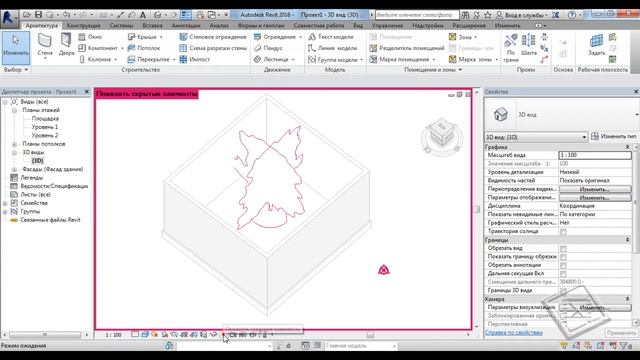Toggle Границы 3D вида checkbox
This screenshot has height=360, width=640.
(563, 291)
